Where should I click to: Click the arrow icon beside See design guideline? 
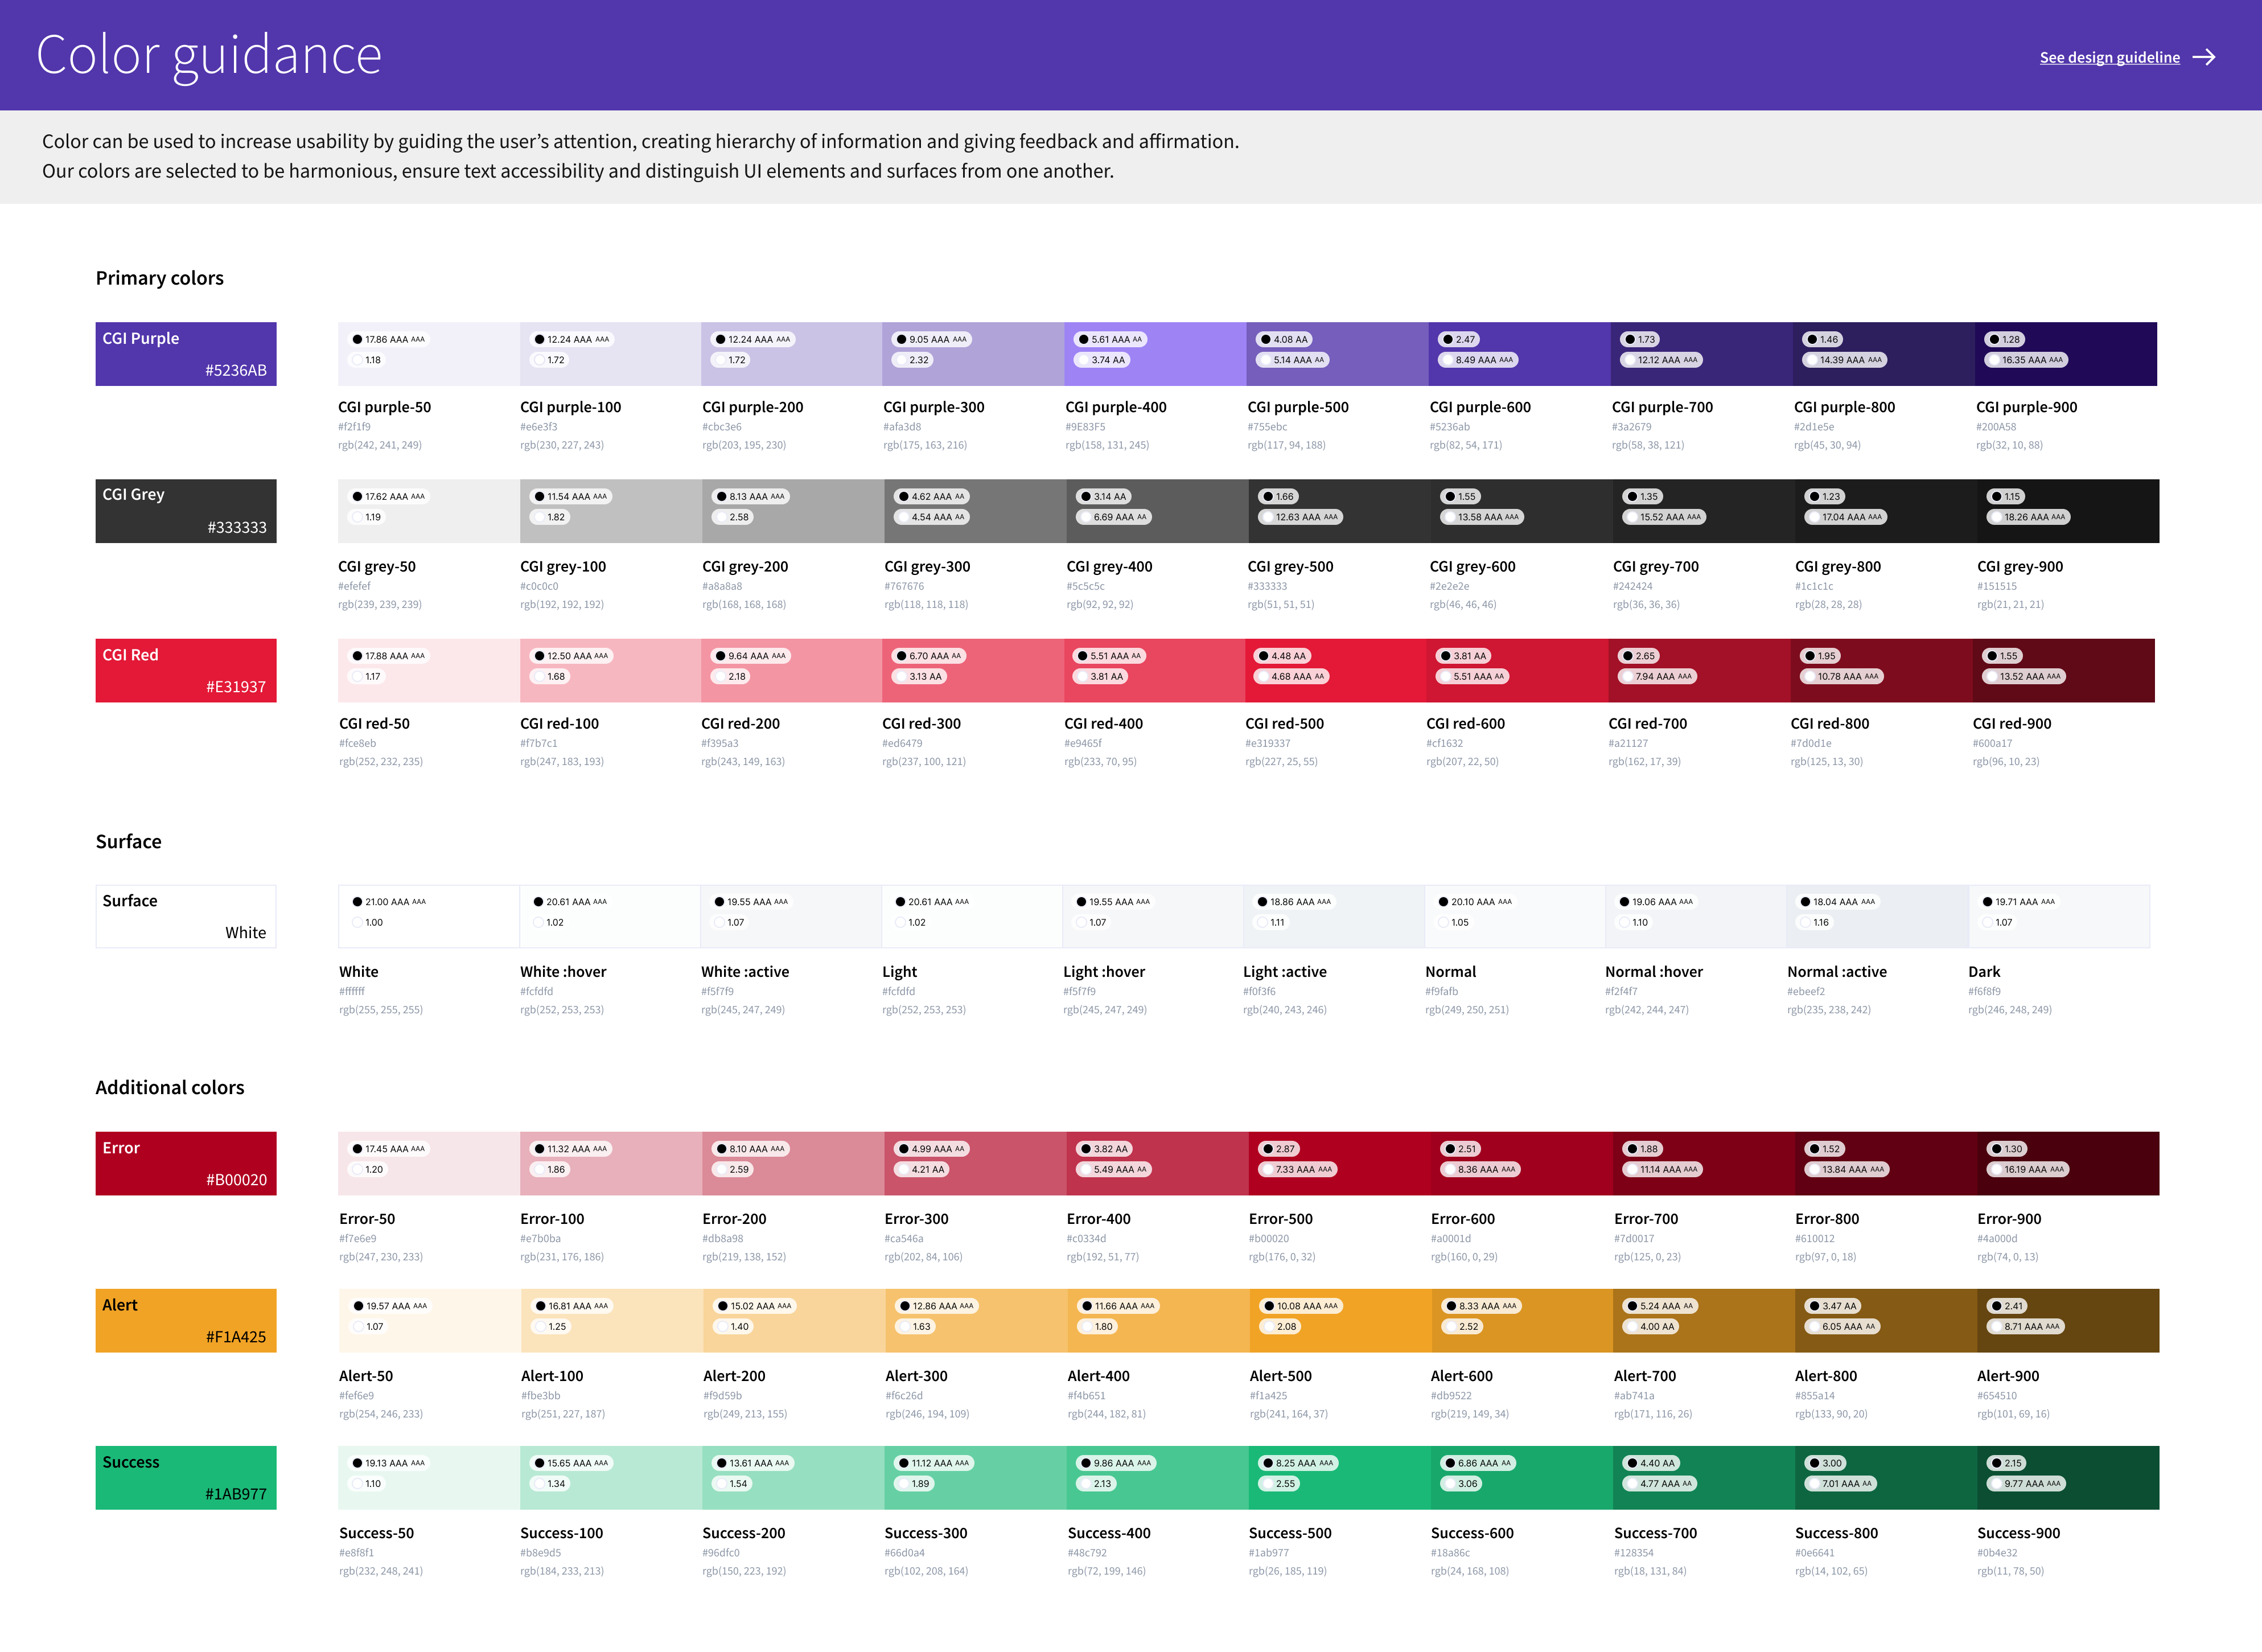click(x=2204, y=57)
